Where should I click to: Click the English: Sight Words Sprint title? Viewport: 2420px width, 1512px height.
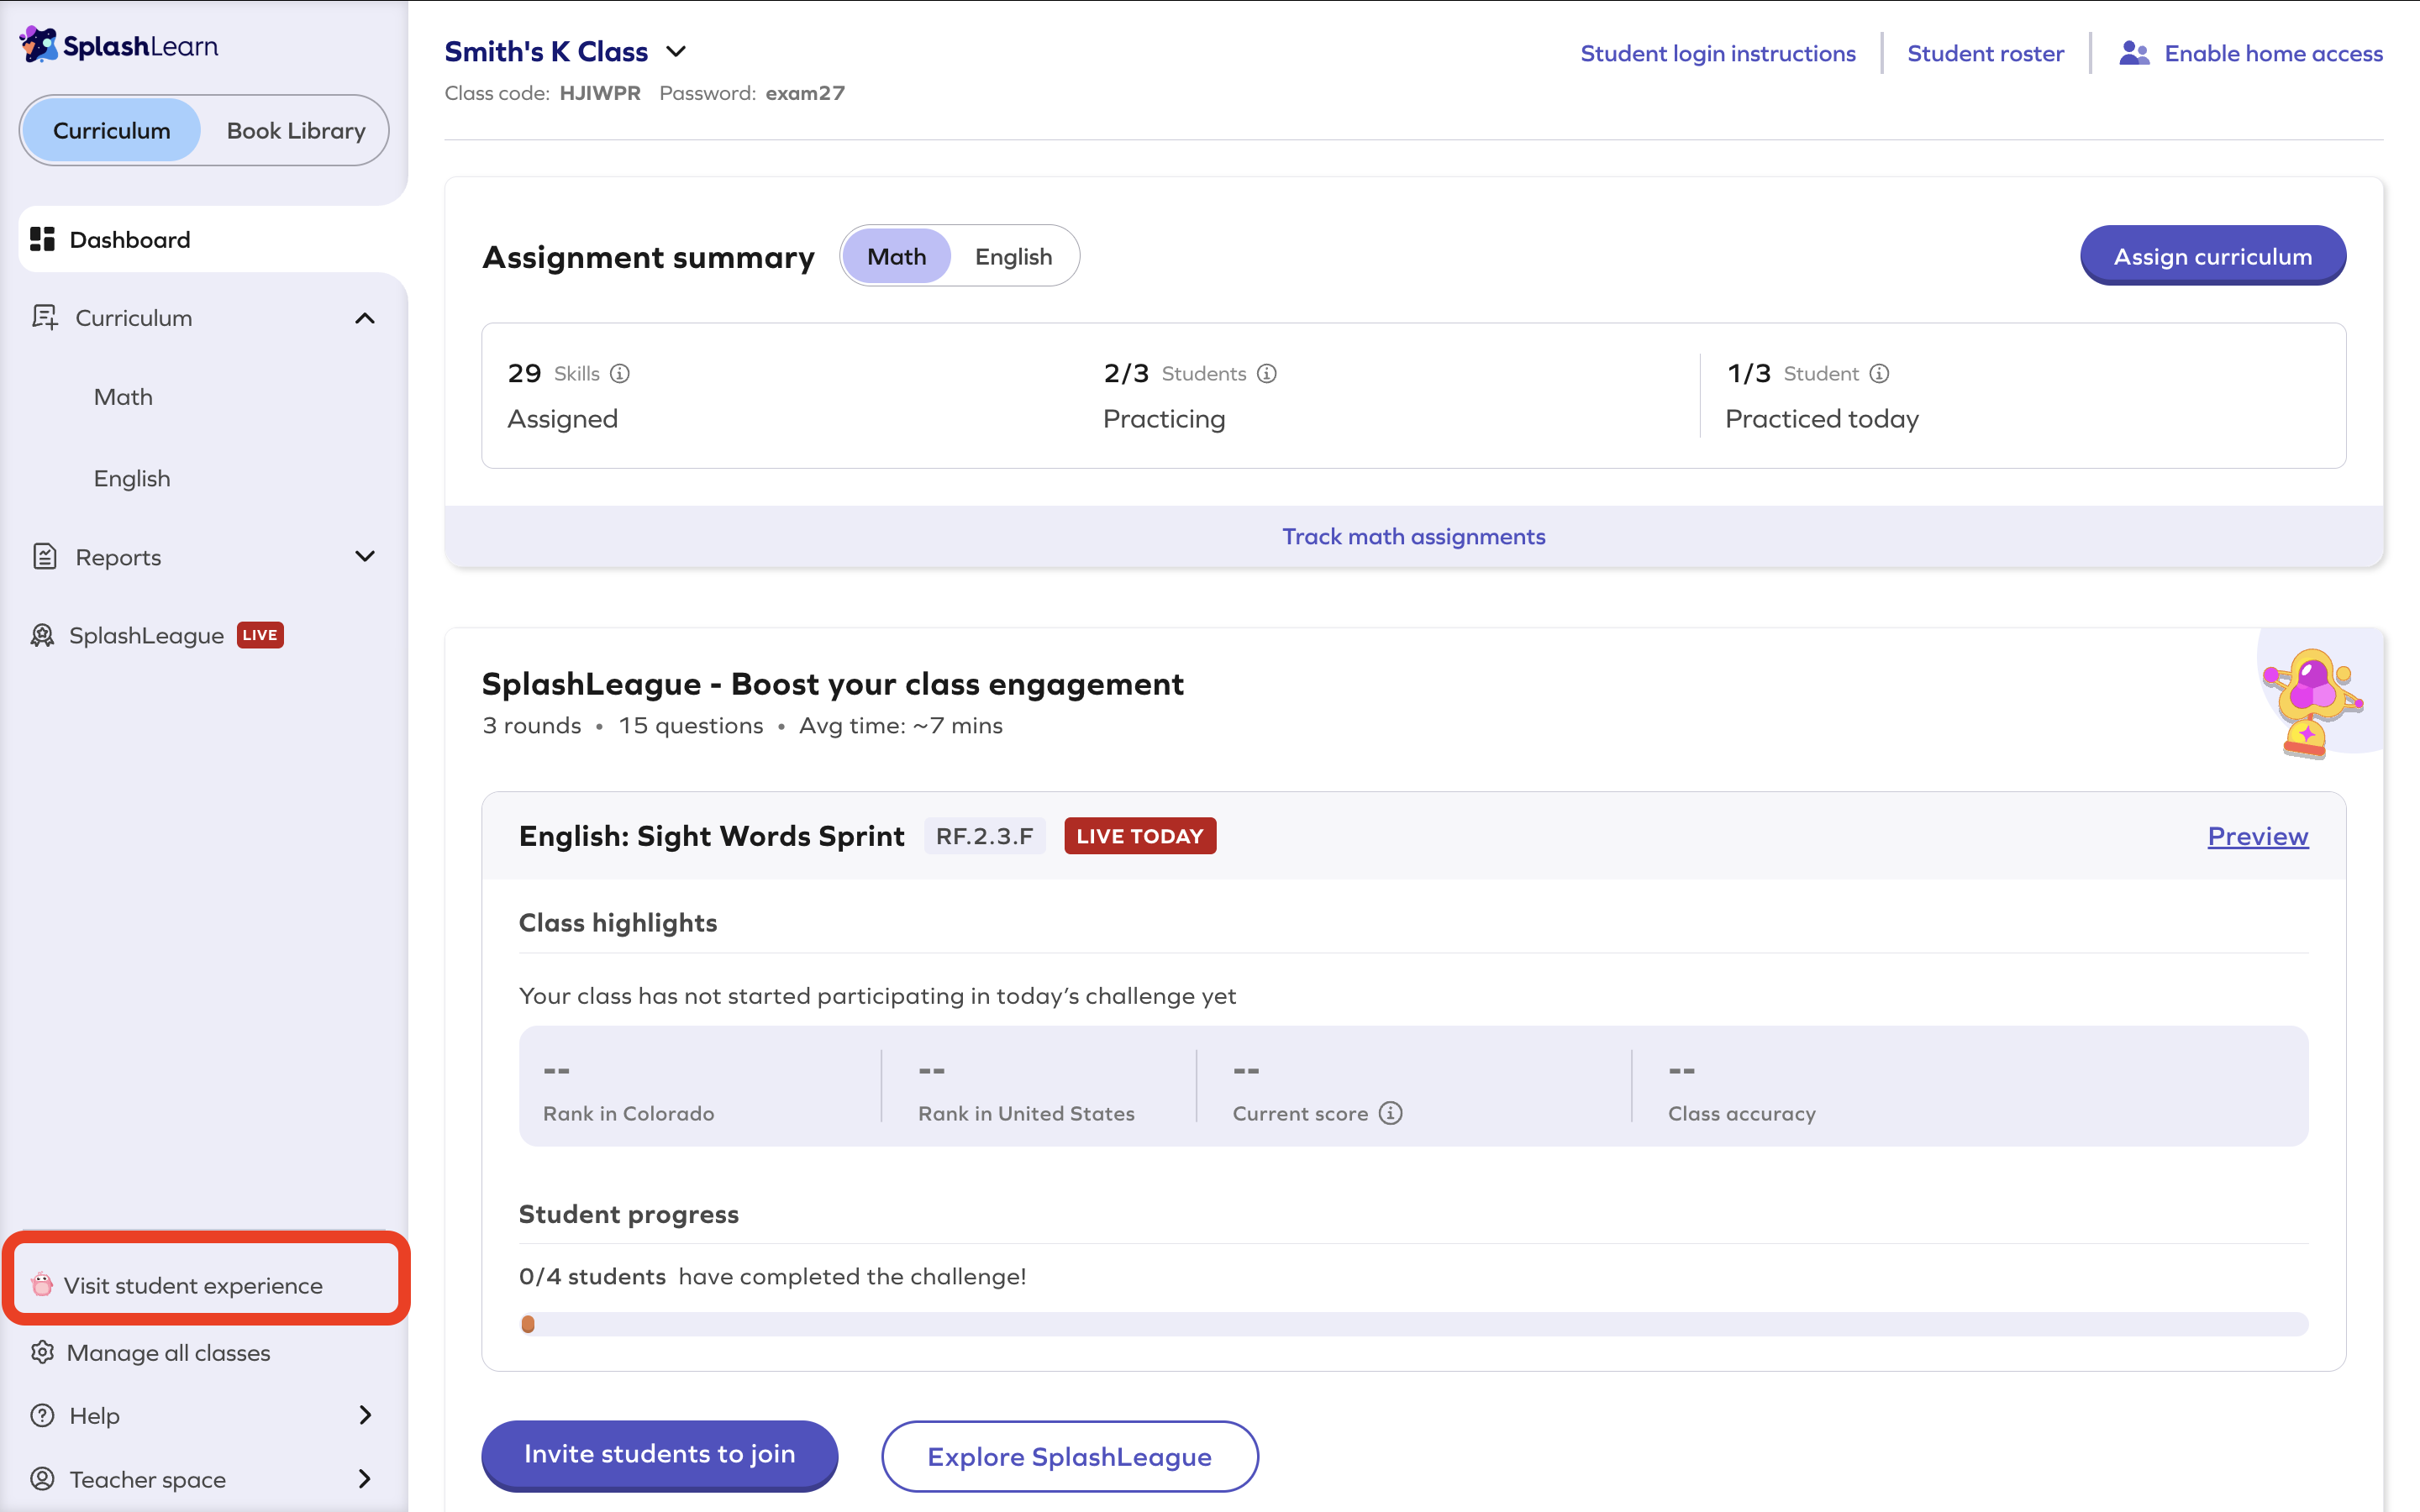click(x=711, y=836)
